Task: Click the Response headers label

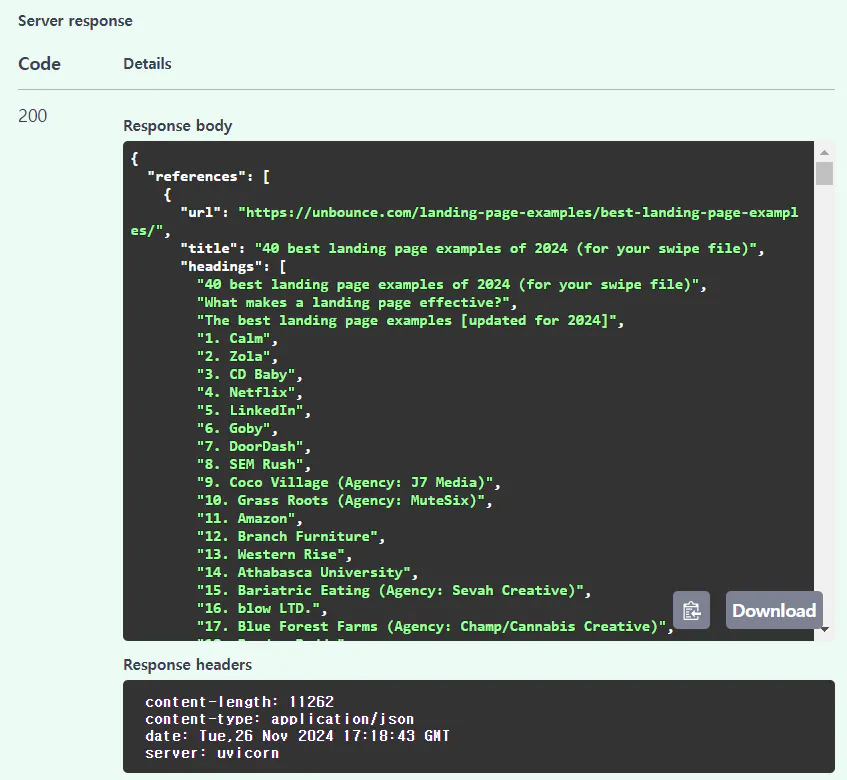Action: 187,664
